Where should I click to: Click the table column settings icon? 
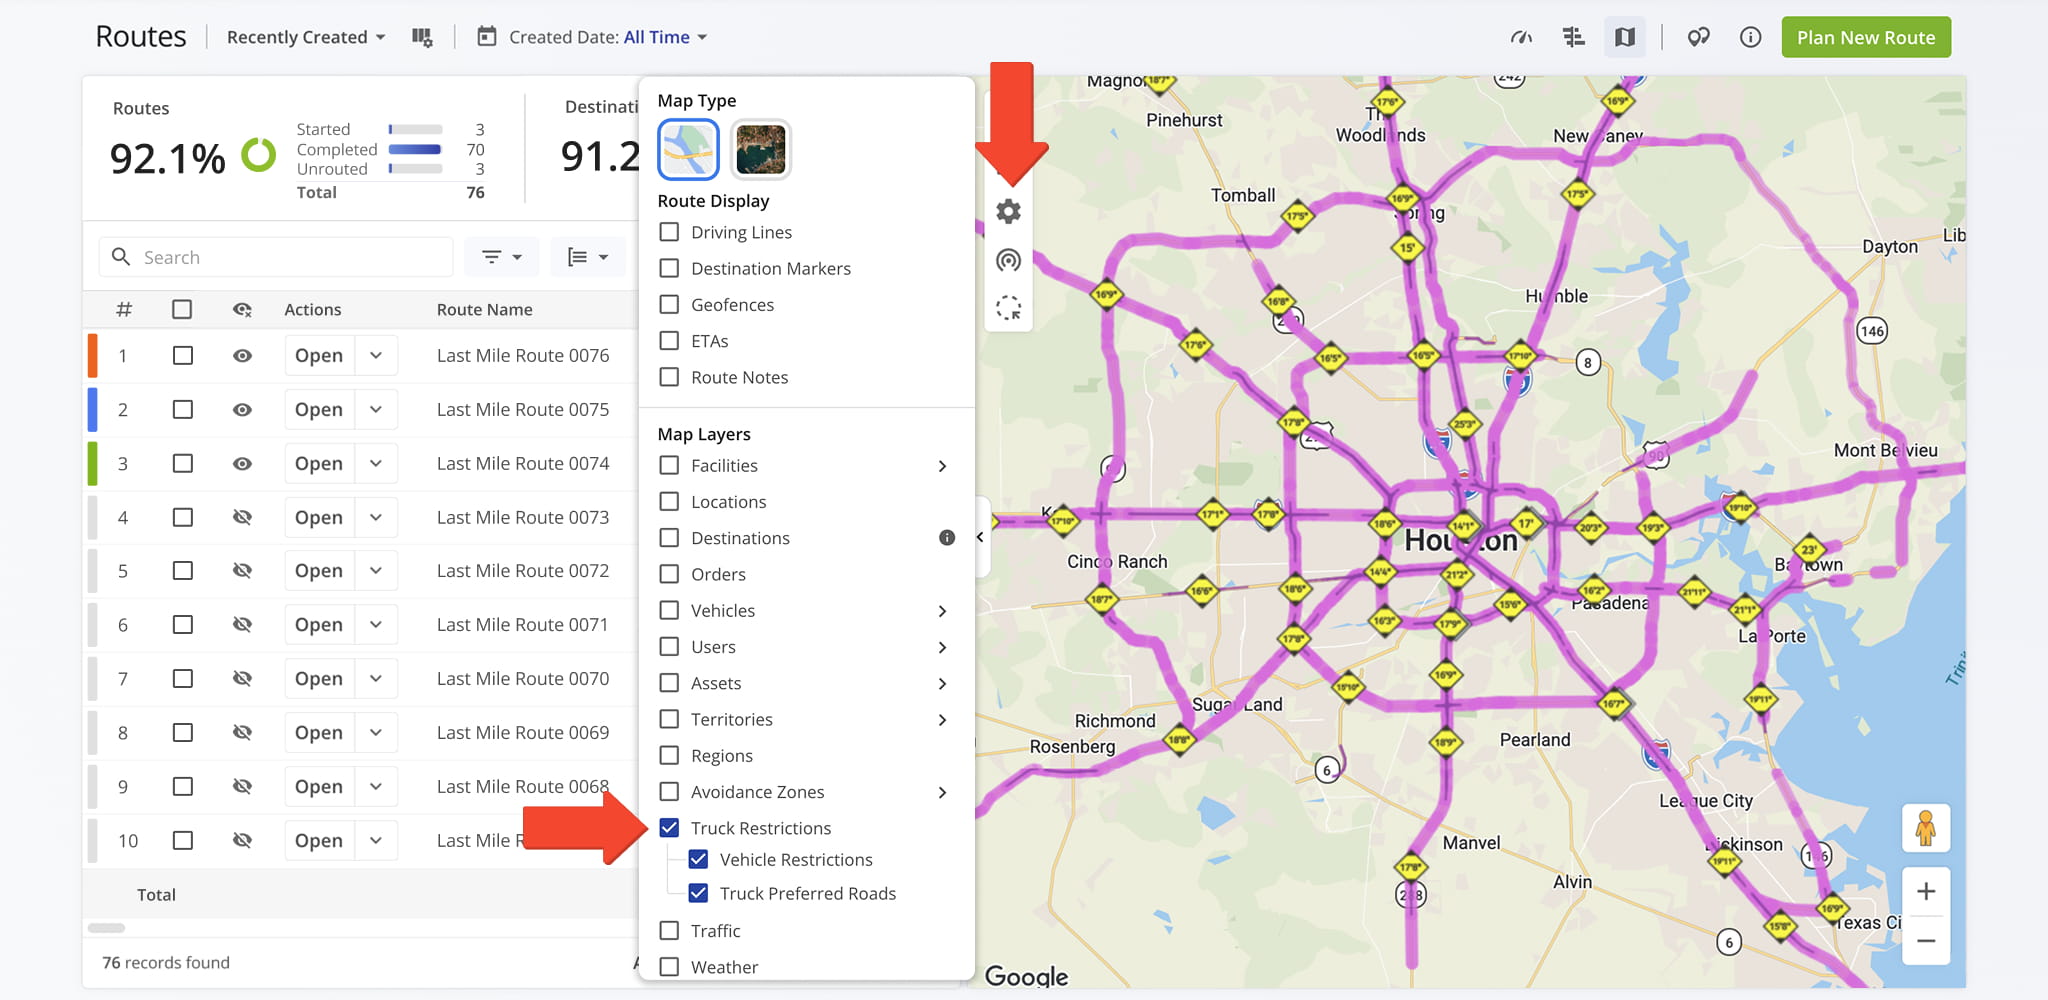pos(422,38)
